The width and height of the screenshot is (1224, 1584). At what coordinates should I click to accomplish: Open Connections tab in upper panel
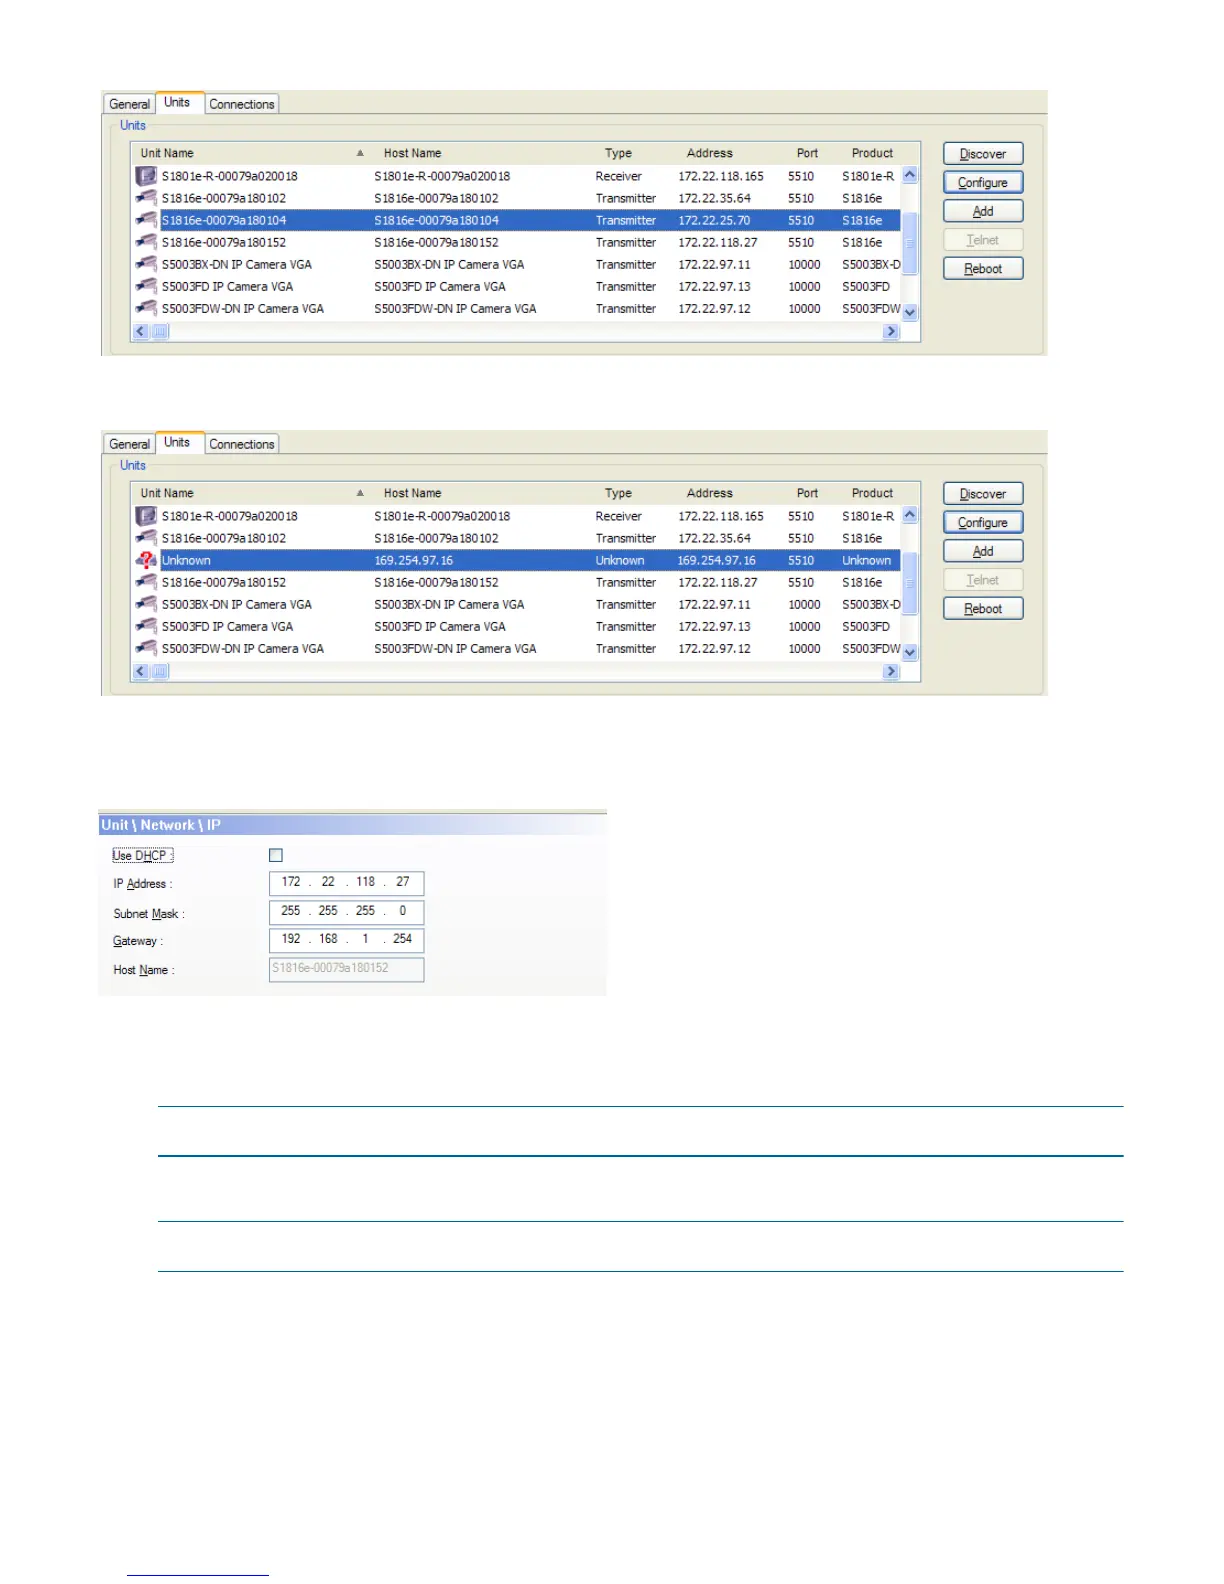coord(241,104)
